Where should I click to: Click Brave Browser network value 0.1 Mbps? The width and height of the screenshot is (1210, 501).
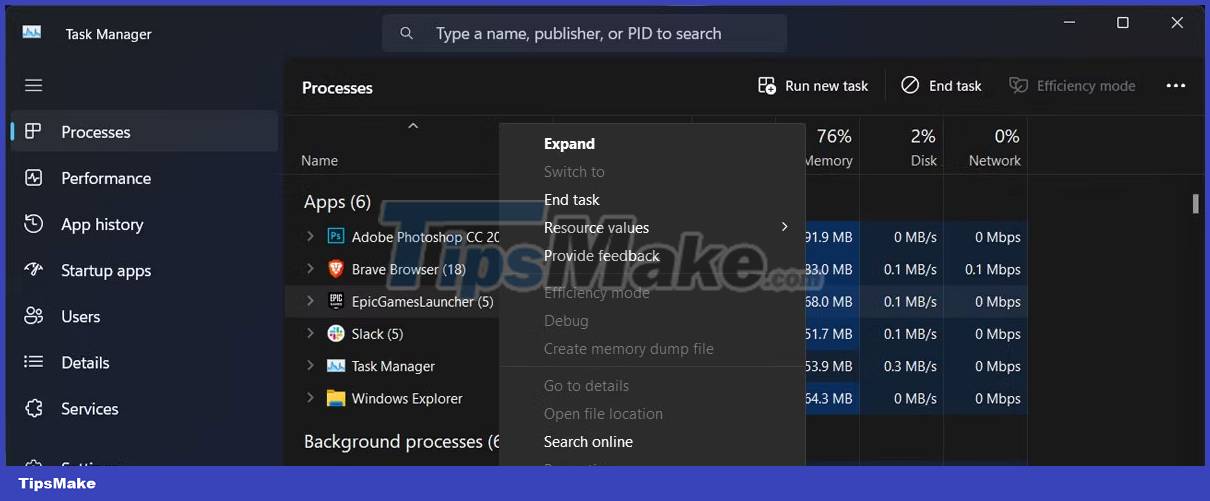(993, 269)
